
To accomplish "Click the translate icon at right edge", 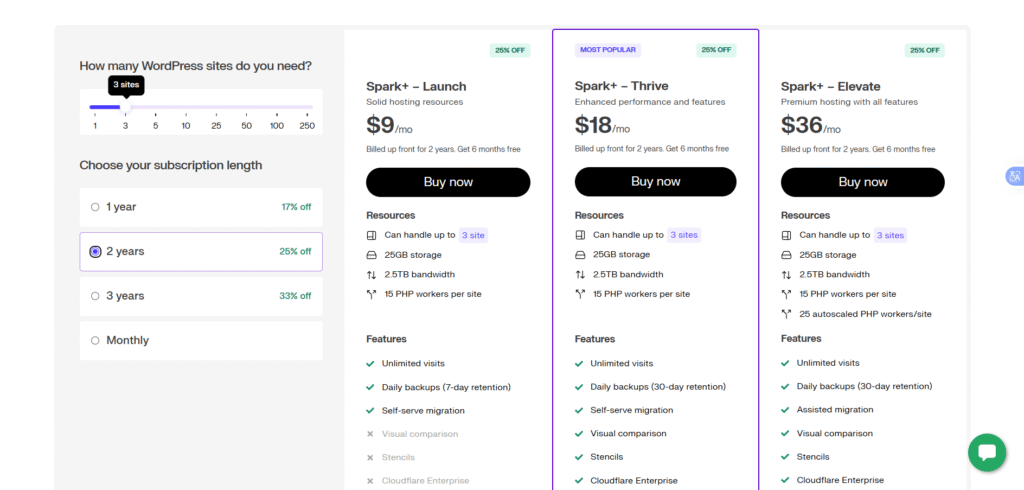I will click(x=1014, y=176).
